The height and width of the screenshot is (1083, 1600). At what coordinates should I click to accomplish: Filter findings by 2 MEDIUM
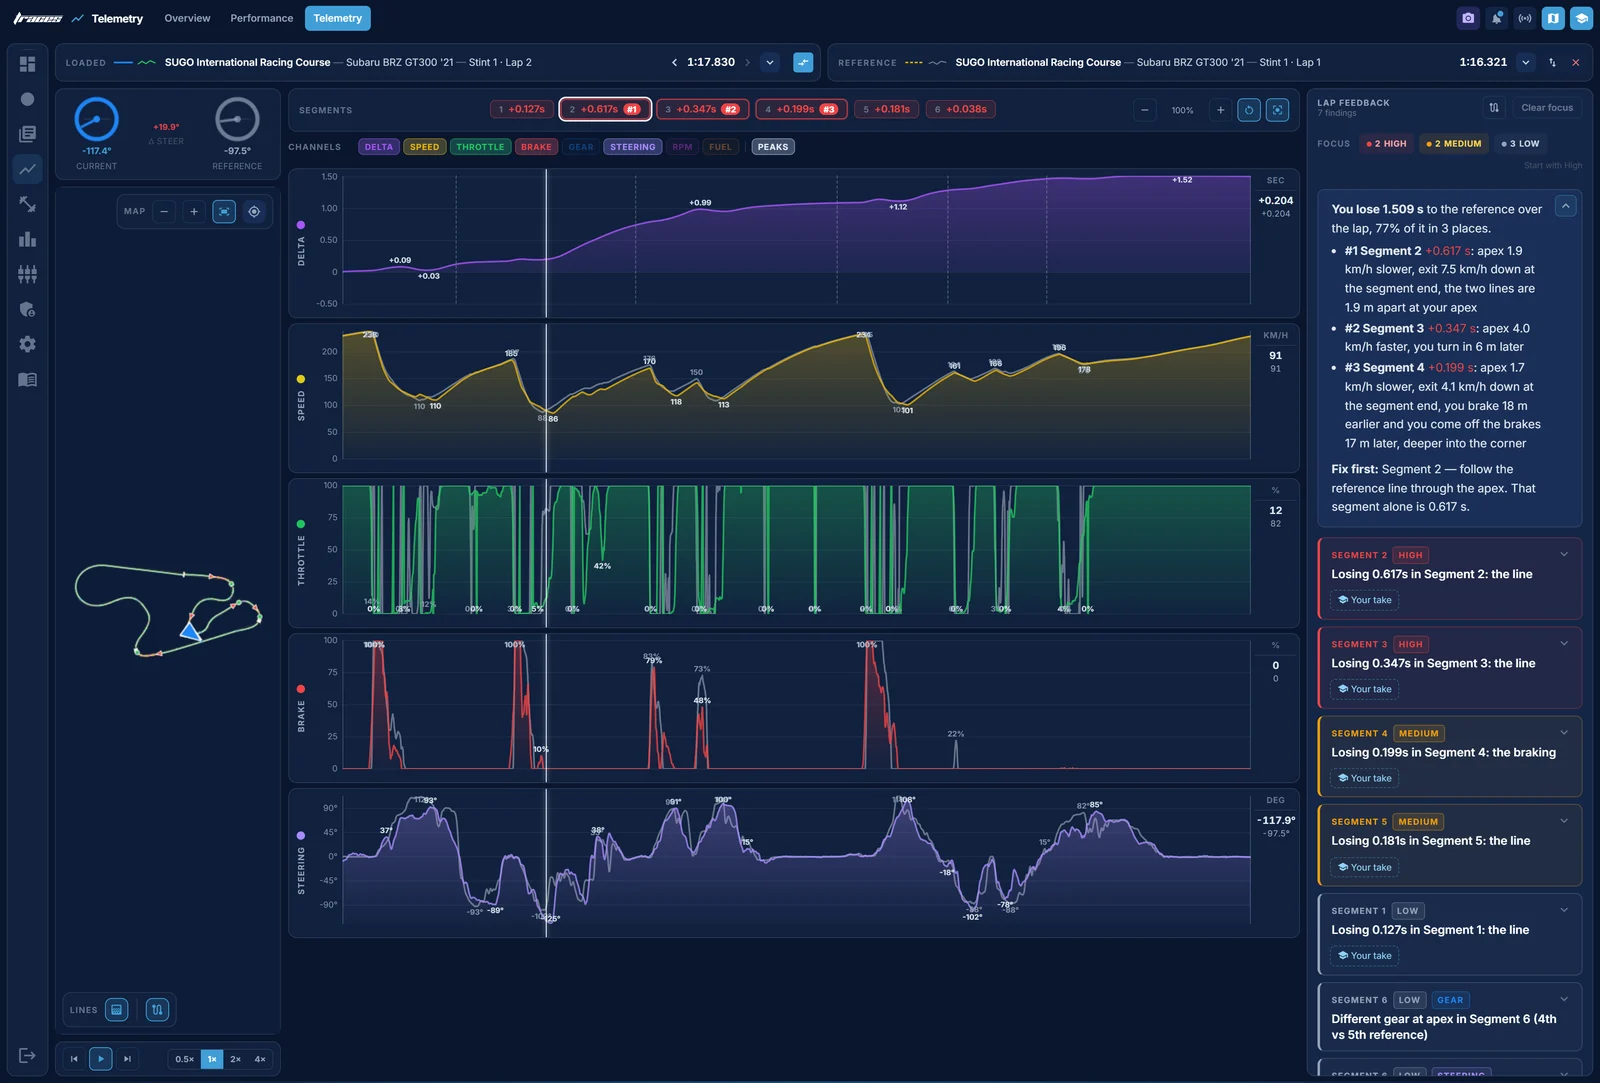coord(1454,144)
